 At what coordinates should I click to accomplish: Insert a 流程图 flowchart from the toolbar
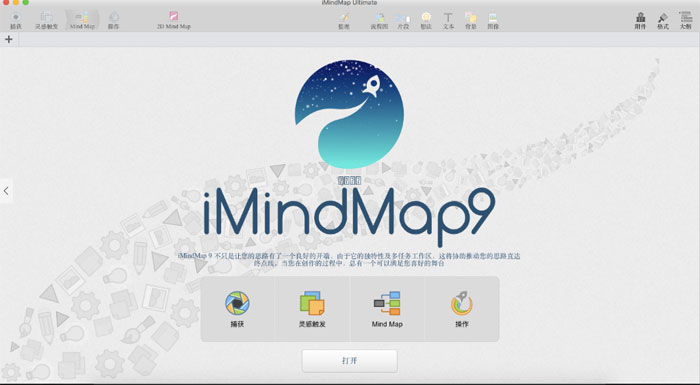(x=379, y=20)
